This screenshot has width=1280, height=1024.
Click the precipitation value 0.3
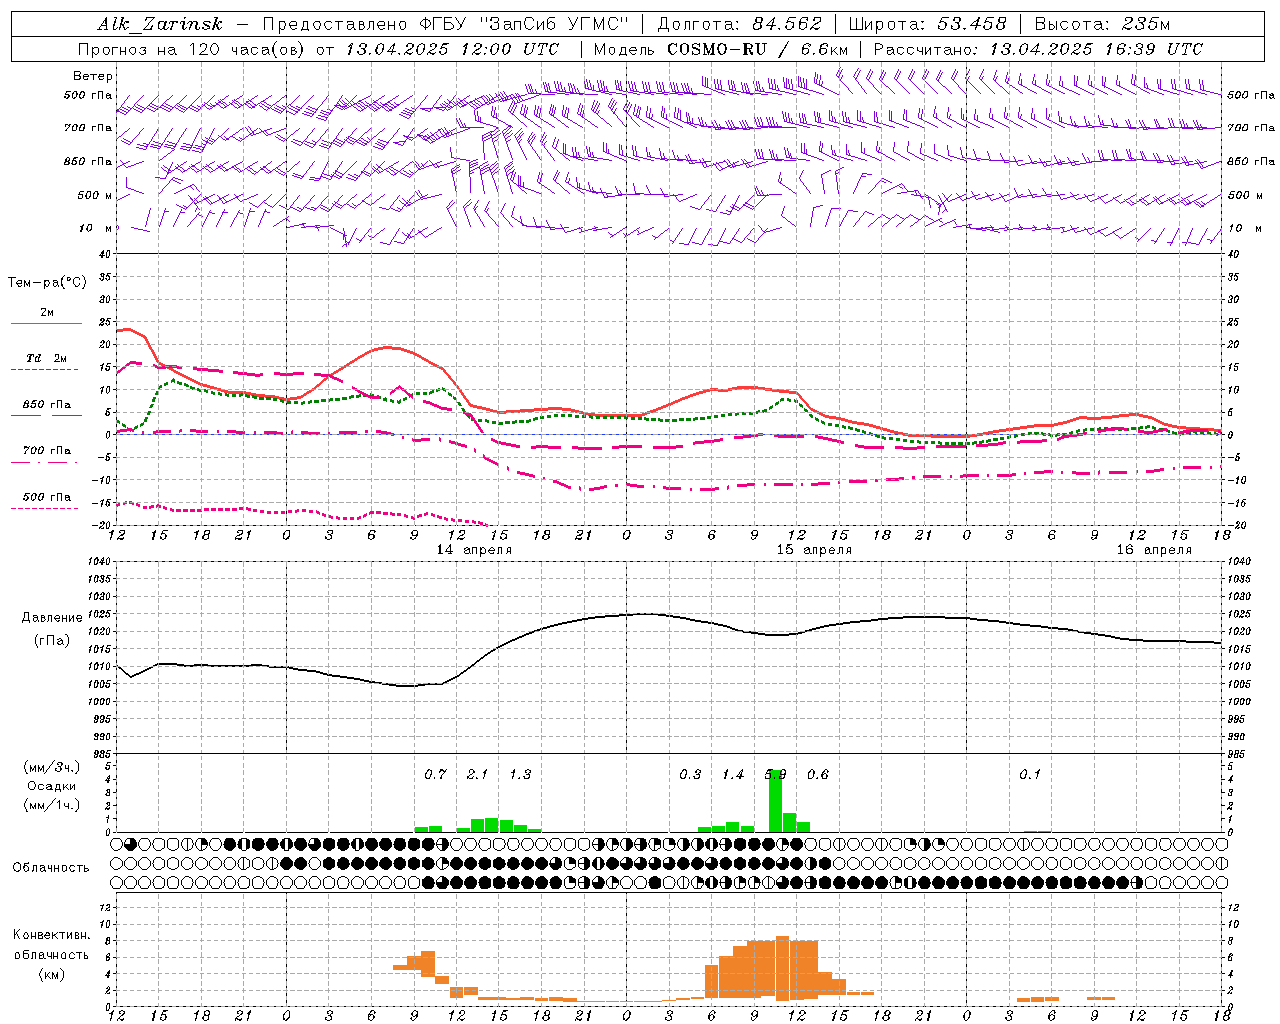pyautogui.click(x=690, y=775)
